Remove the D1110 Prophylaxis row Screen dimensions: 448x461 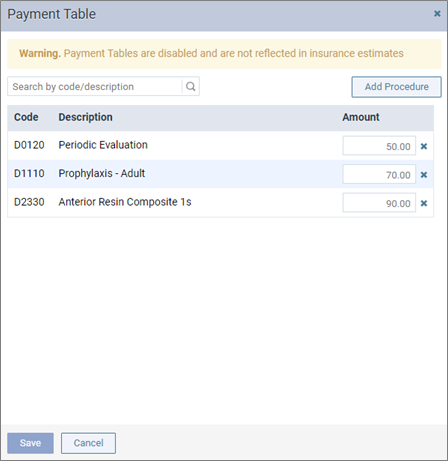pyautogui.click(x=424, y=175)
